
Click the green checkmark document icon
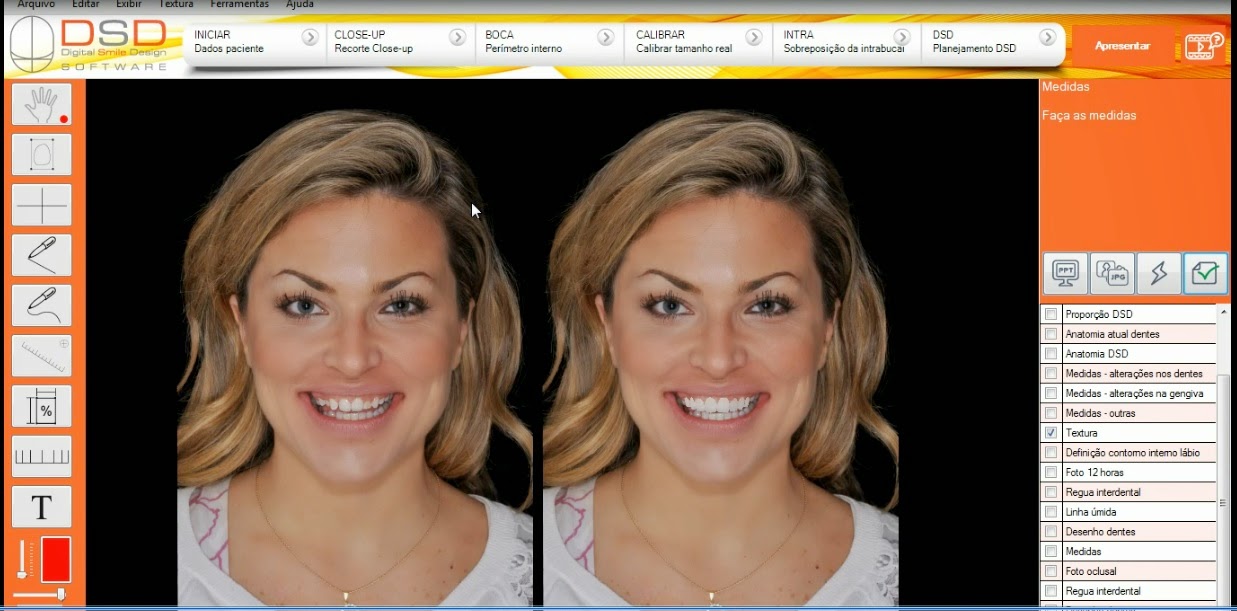(x=1204, y=272)
